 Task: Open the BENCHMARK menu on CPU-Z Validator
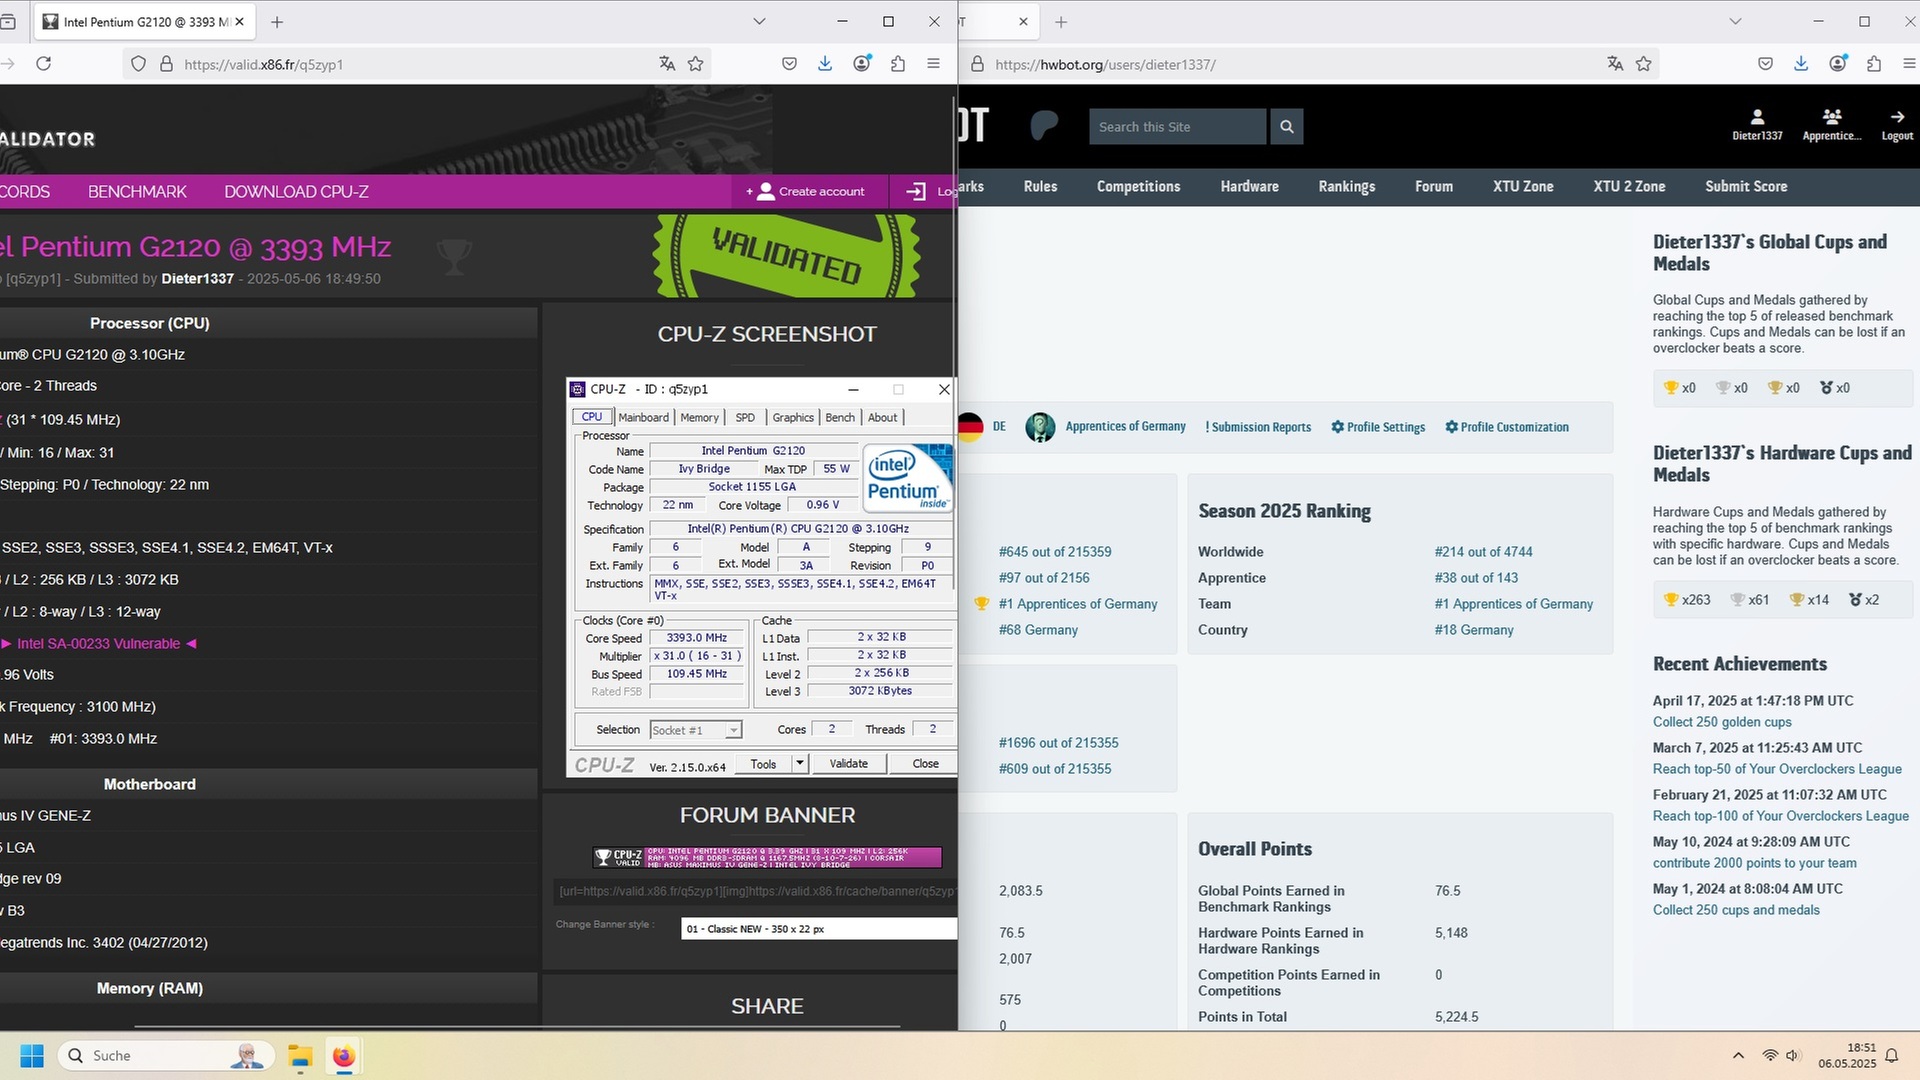(137, 191)
